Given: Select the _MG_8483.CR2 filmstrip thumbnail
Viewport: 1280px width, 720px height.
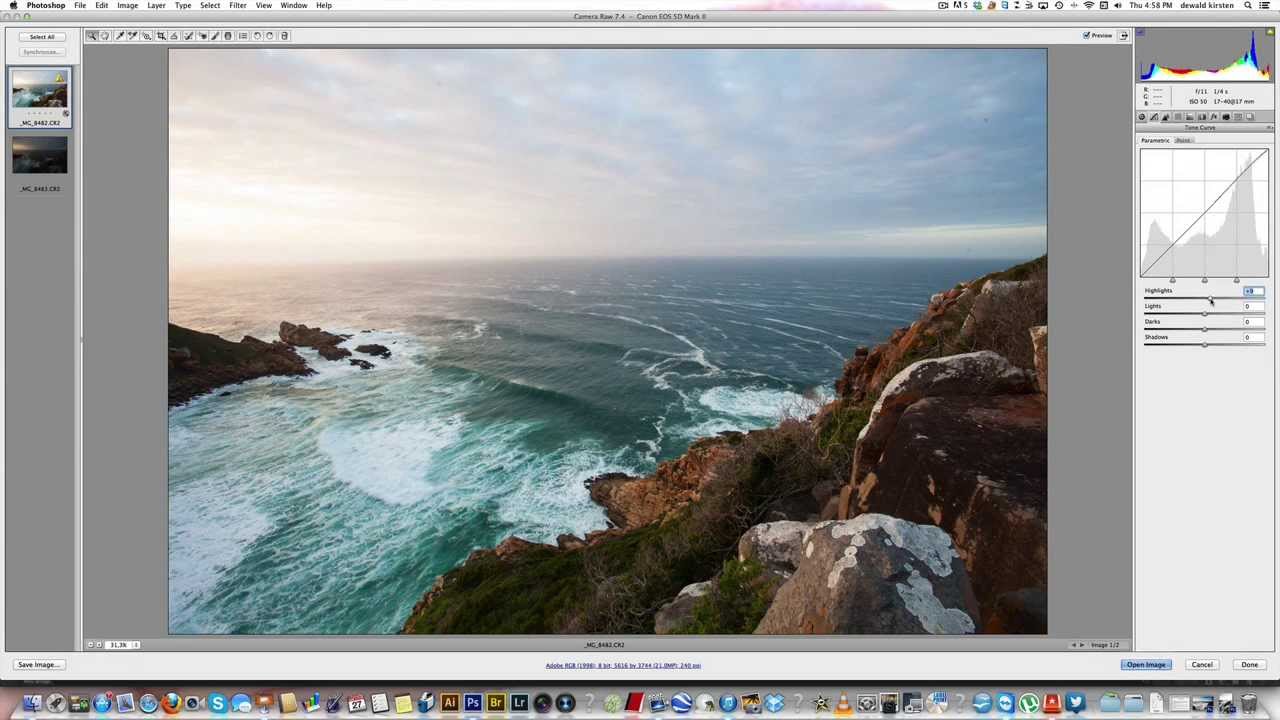Looking at the screenshot, I should tap(40, 156).
